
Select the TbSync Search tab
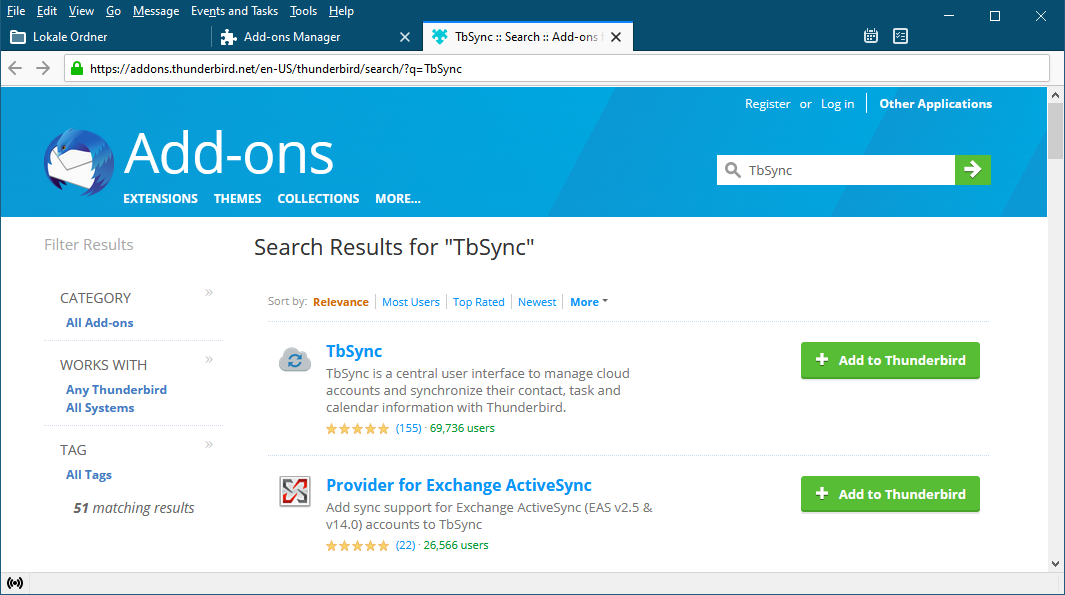(528, 37)
